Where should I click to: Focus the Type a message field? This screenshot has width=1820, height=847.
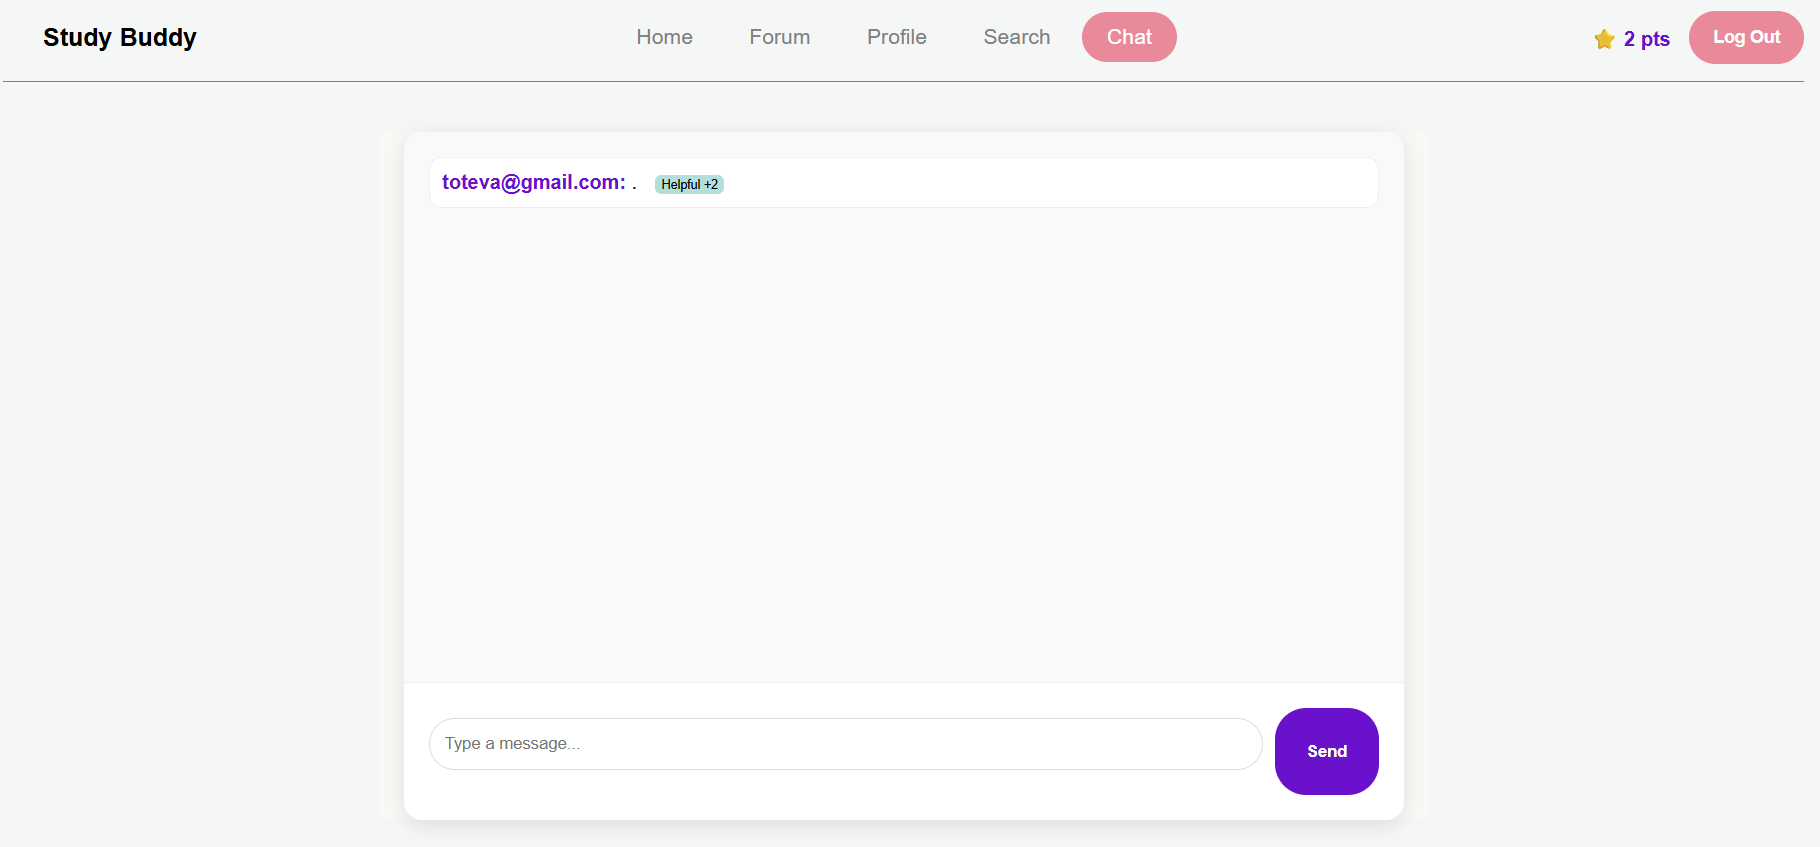click(x=845, y=744)
